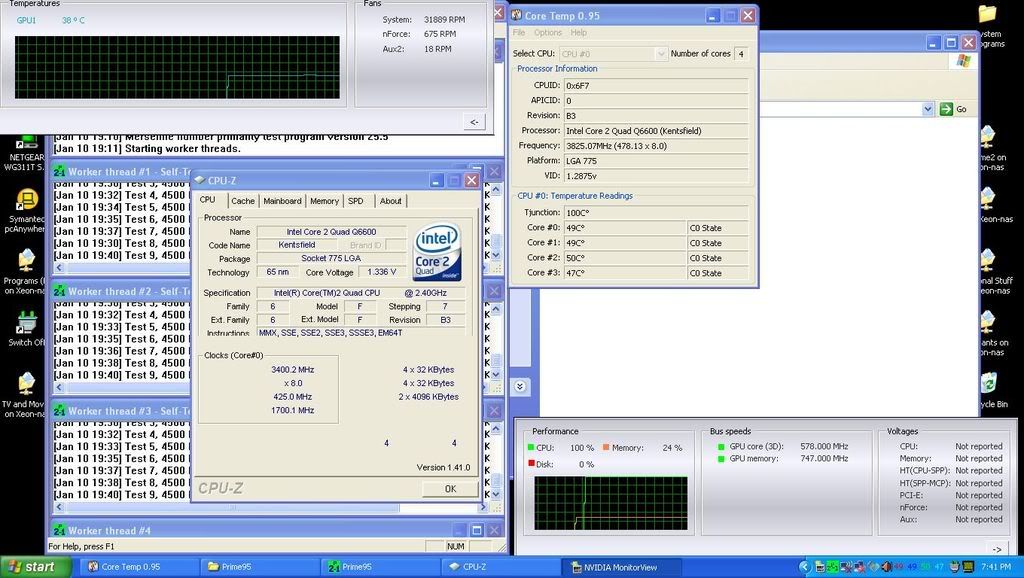Image resolution: width=1024 pixels, height=578 pixels.
Task: Switch to NVIDIA MonitorView taskbar button
Action: coord(620,567)
